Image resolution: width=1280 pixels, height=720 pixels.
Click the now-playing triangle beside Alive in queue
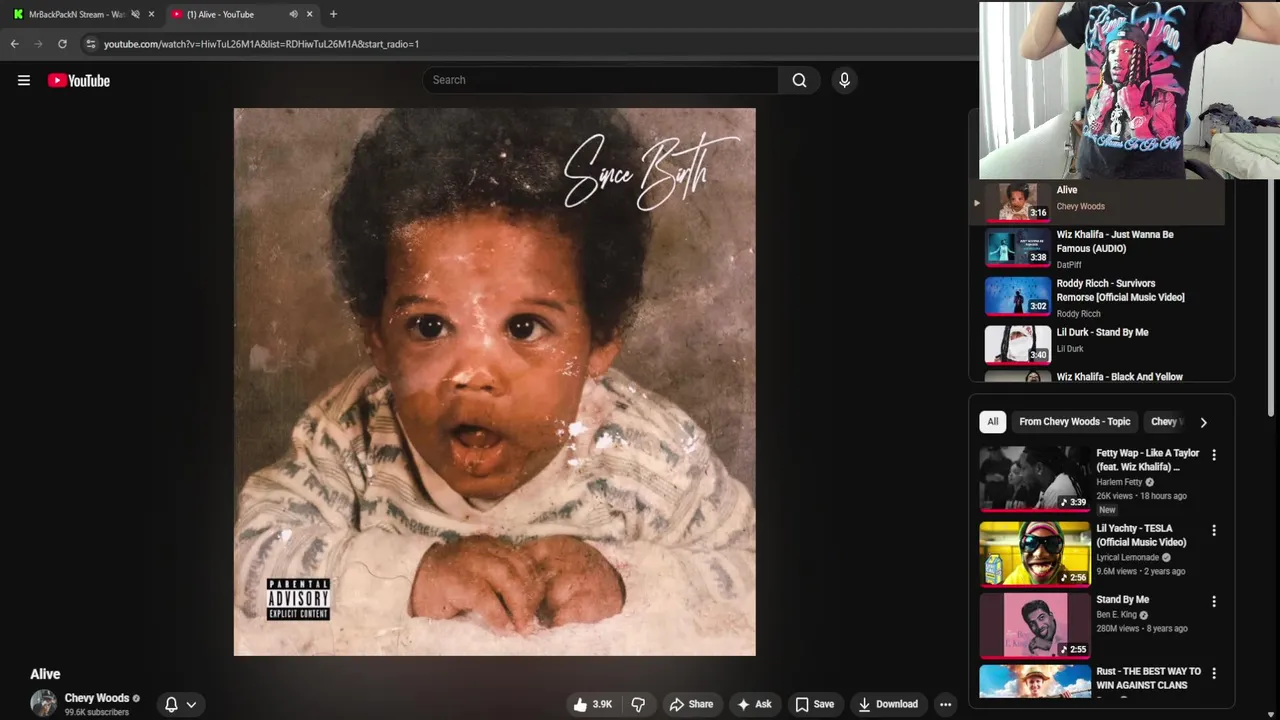pyautogui.click(x=977, y=203)
